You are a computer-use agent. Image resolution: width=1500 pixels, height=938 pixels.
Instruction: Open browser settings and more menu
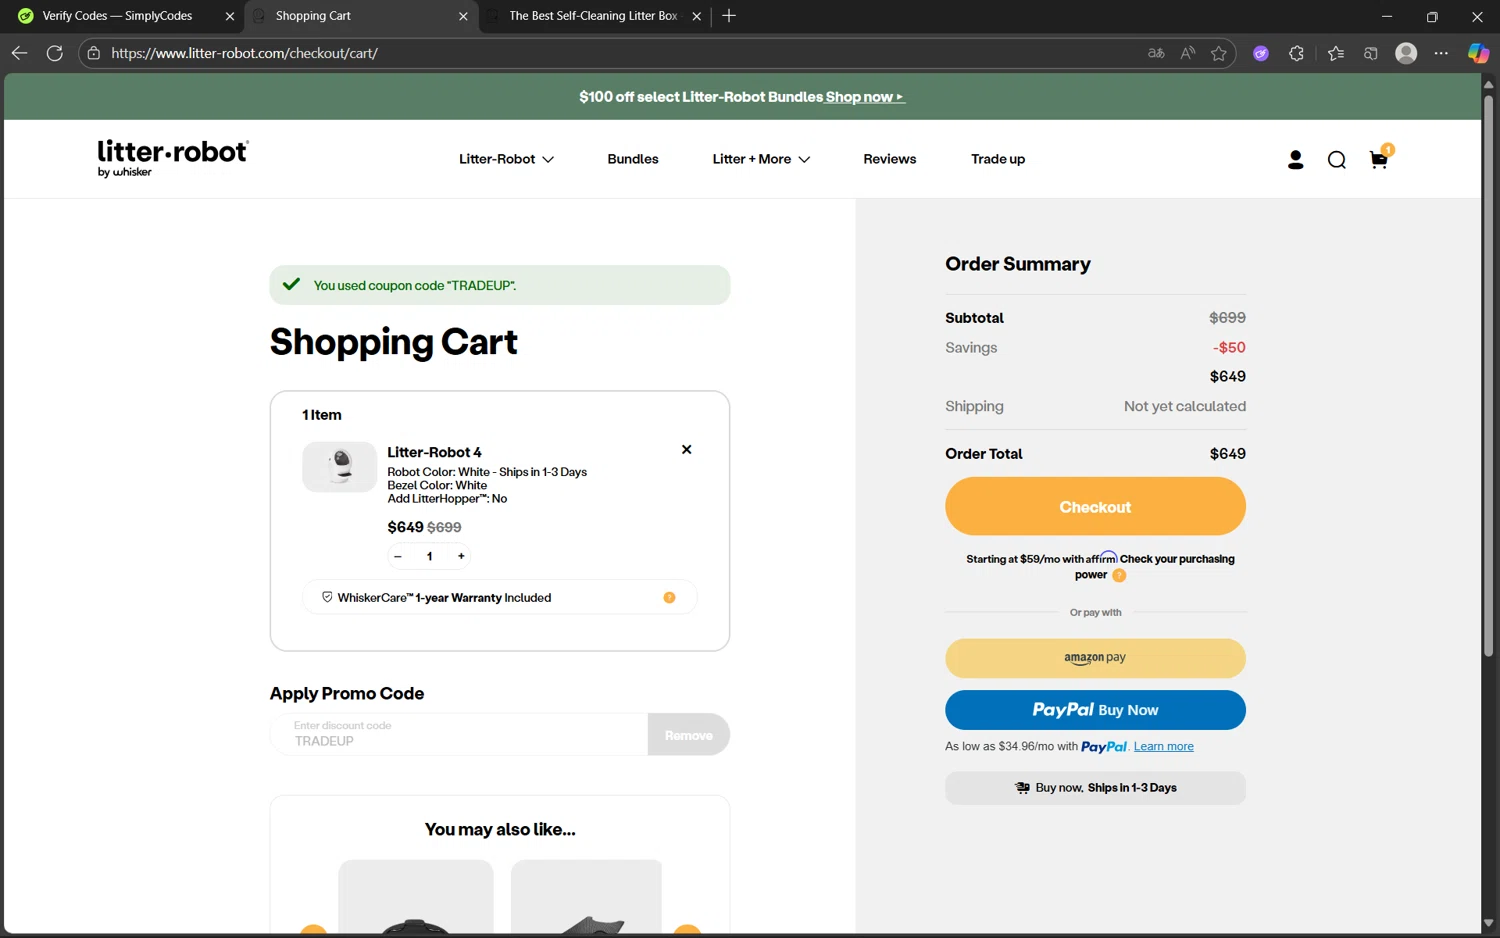point(1441,53)
